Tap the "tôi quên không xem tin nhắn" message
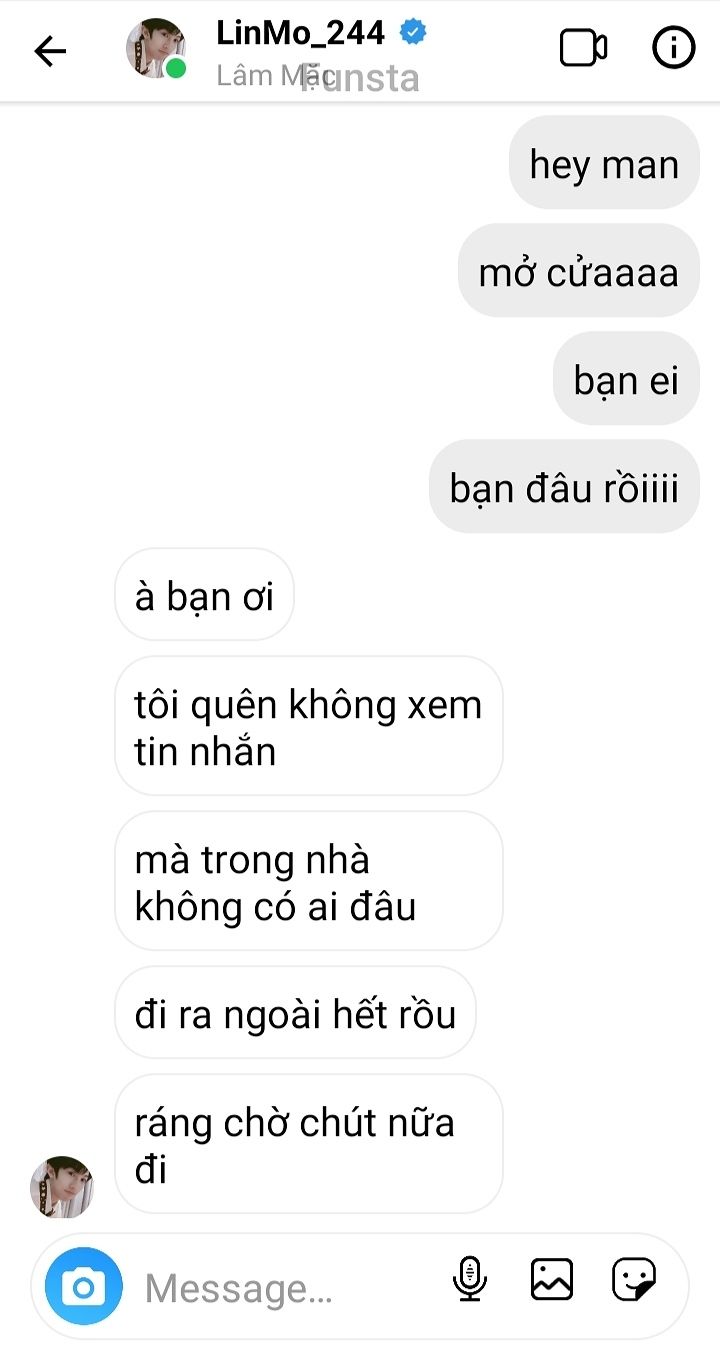The height and width of the screenshot is (1359, 720). pos(308,726)
